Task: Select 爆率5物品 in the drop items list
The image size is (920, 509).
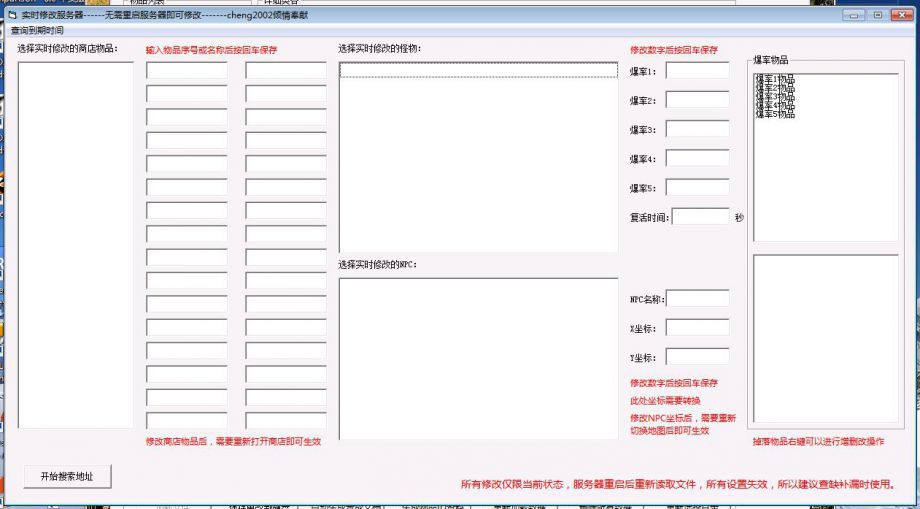Action: (x=775, y=114)
